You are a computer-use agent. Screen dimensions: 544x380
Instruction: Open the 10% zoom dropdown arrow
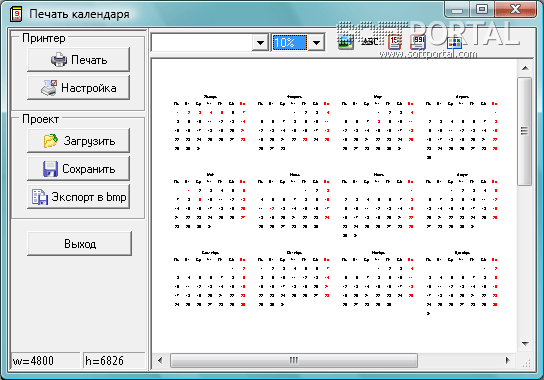pyautogui.click(x=316, y=43)
